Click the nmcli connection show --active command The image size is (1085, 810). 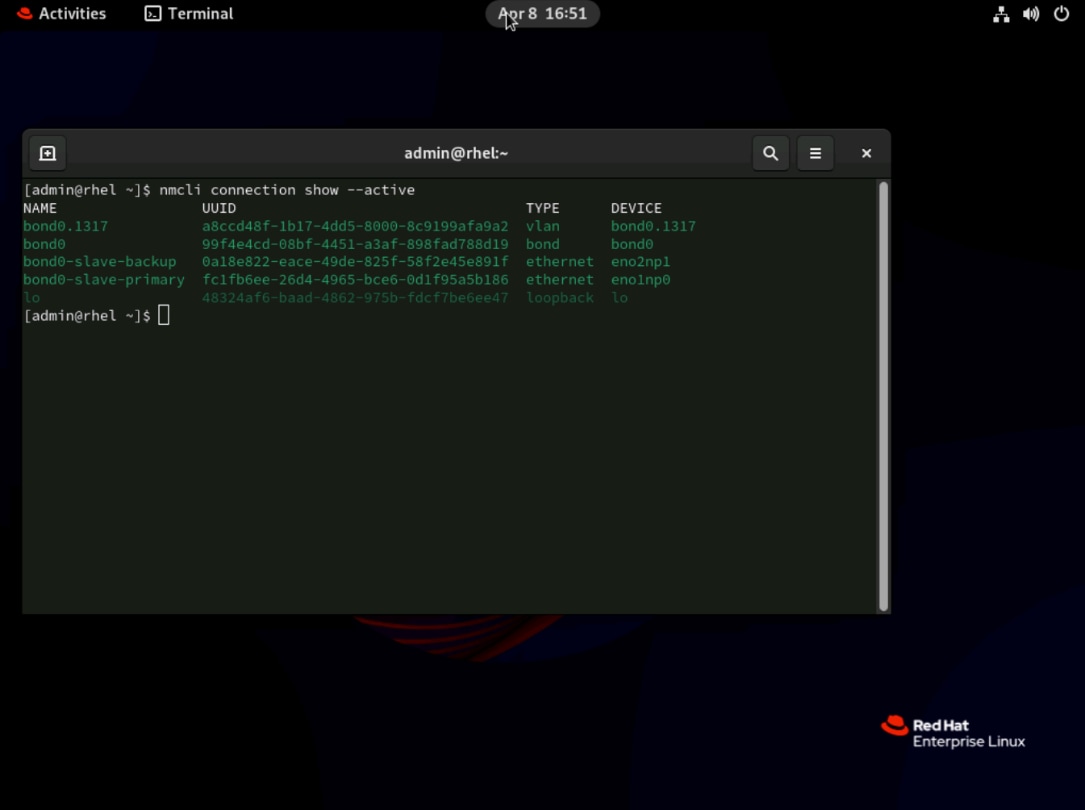tap(287, 190)
